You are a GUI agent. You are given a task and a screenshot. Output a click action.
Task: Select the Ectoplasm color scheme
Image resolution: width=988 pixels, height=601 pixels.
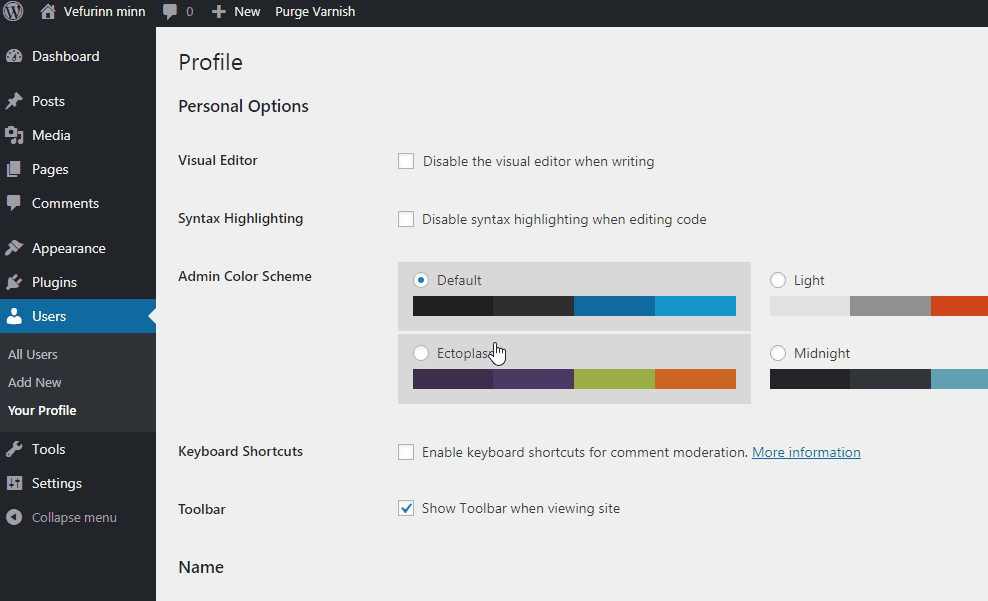click(x=421, y=353)
